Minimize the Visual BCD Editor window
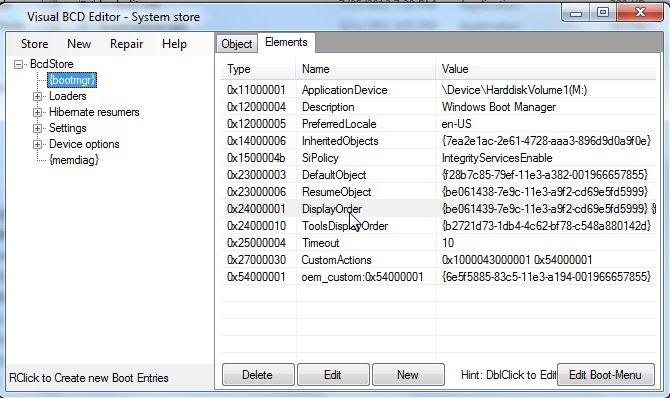This screenshot has width=670, height=398. (x=576, y=13)
